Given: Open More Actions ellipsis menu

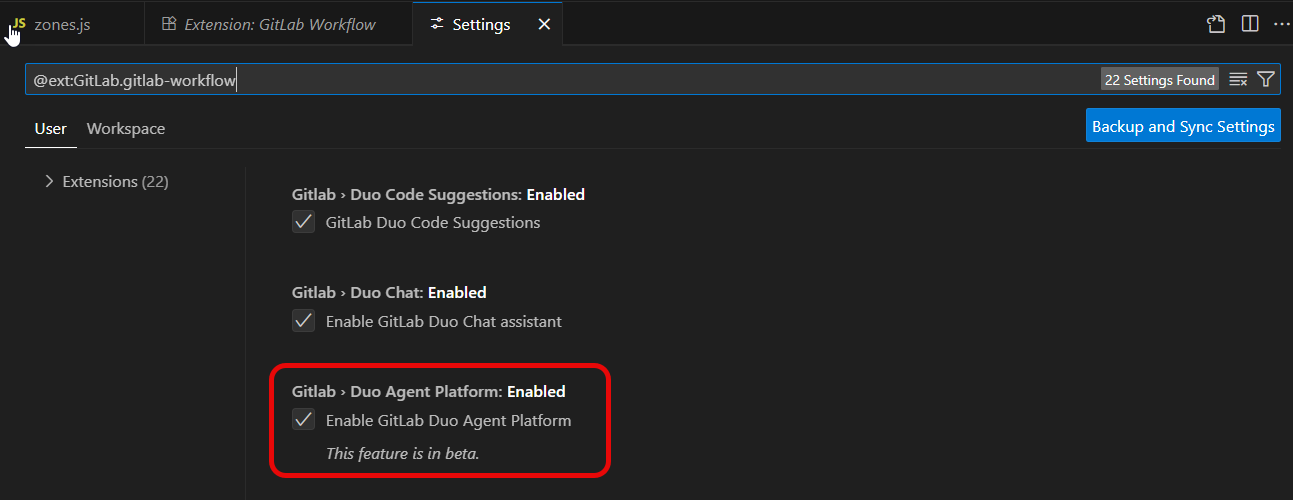Looking at the screenshot, I should pos(1280,24).
